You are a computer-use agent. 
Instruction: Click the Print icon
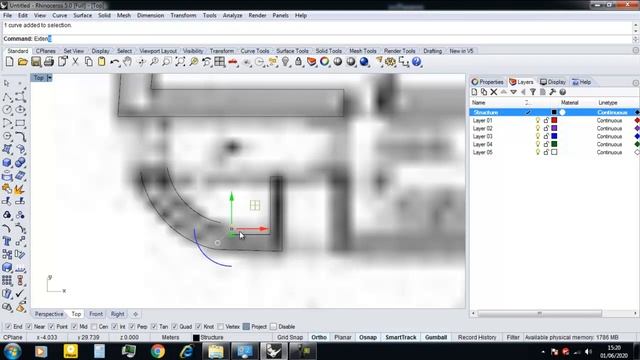point(49,62)
